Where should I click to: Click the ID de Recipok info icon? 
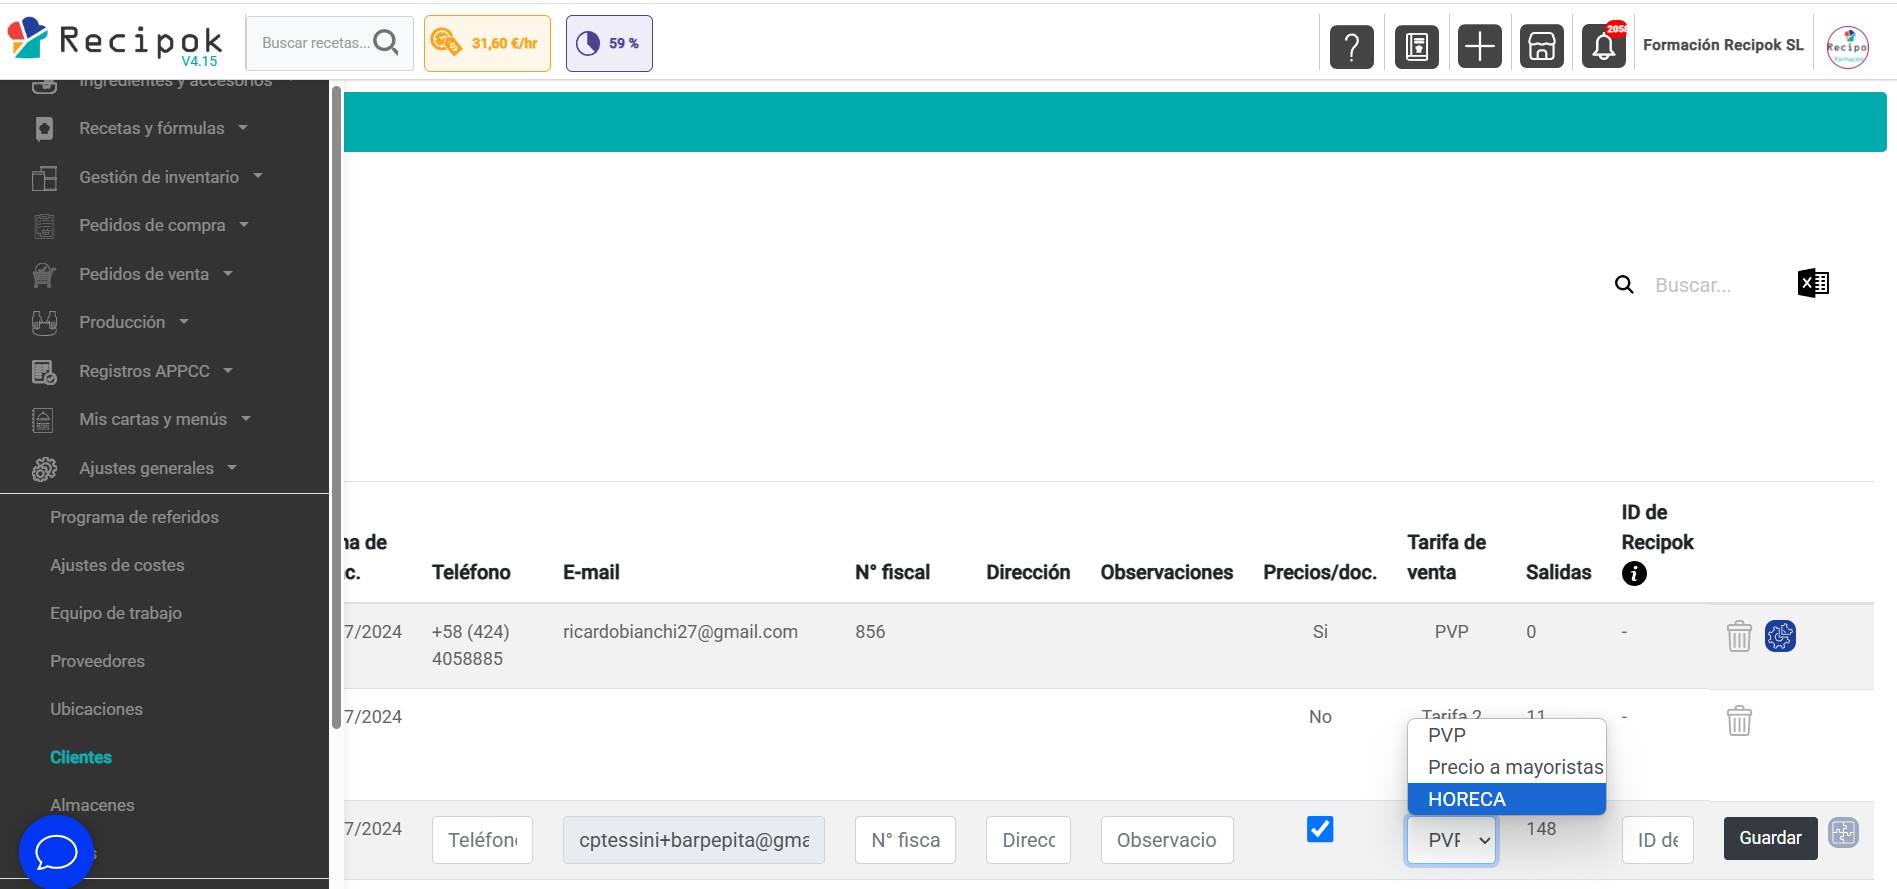click(1634, 573)
